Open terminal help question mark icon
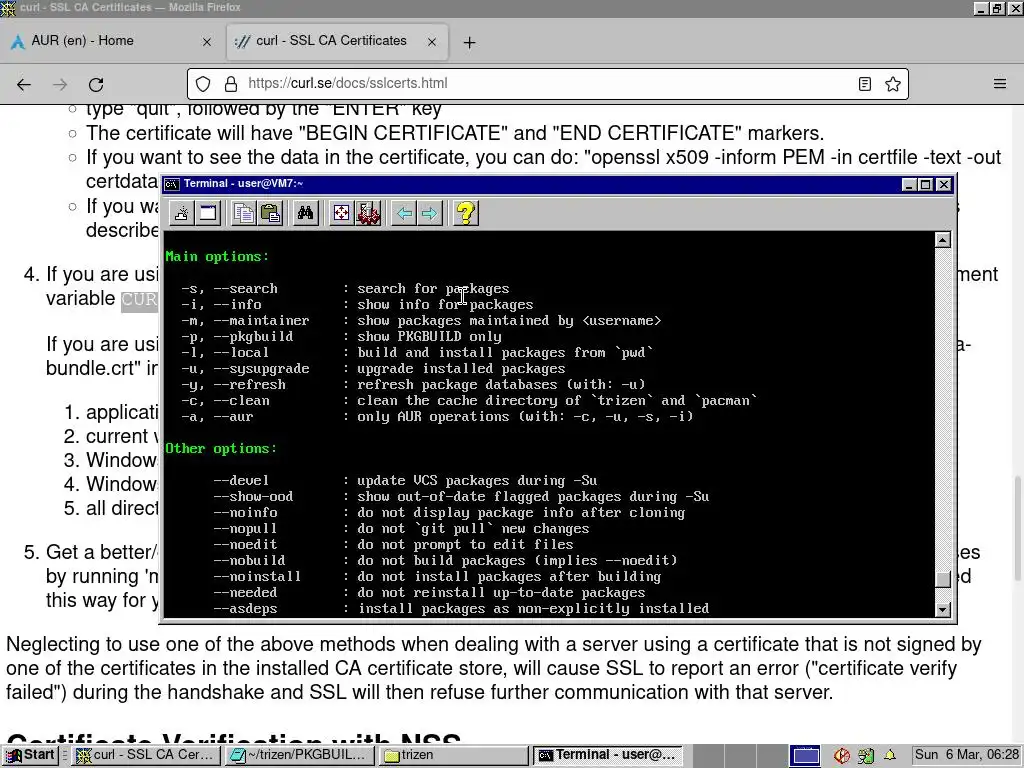This screenshot has width=1024, height=768. coord(466,213)
